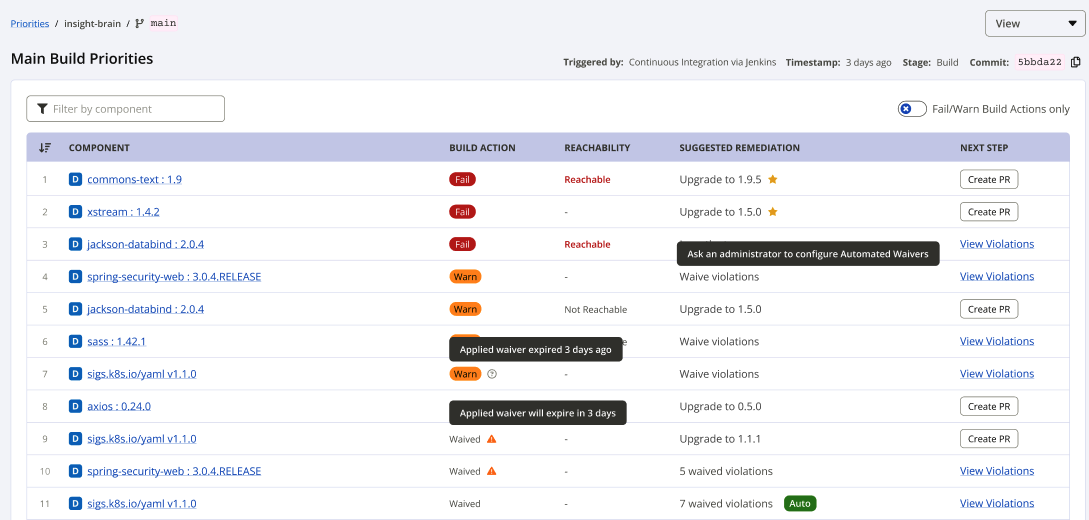
Task: Create PR for axios : 0.24.0
Action: [989, 406]
